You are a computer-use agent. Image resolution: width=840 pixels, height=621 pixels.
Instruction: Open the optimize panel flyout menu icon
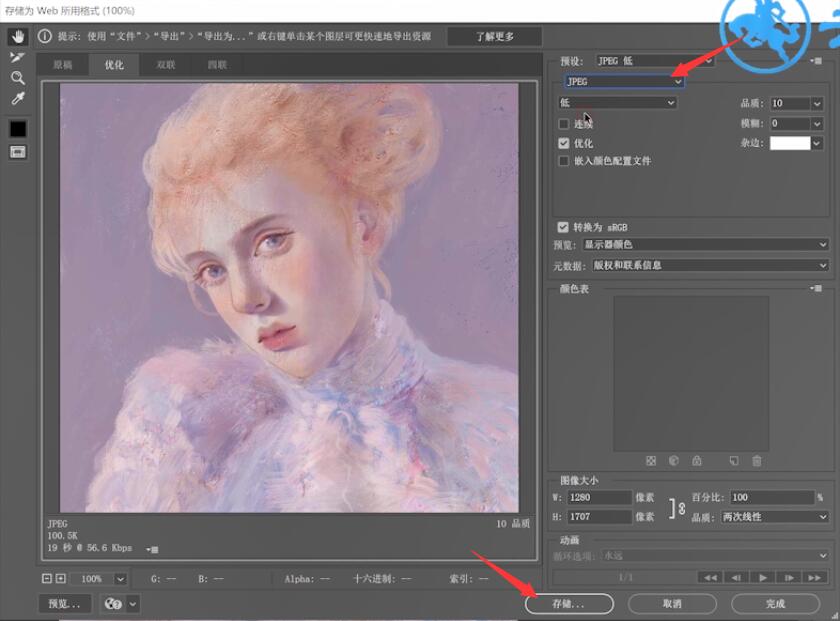pos(816,61)
